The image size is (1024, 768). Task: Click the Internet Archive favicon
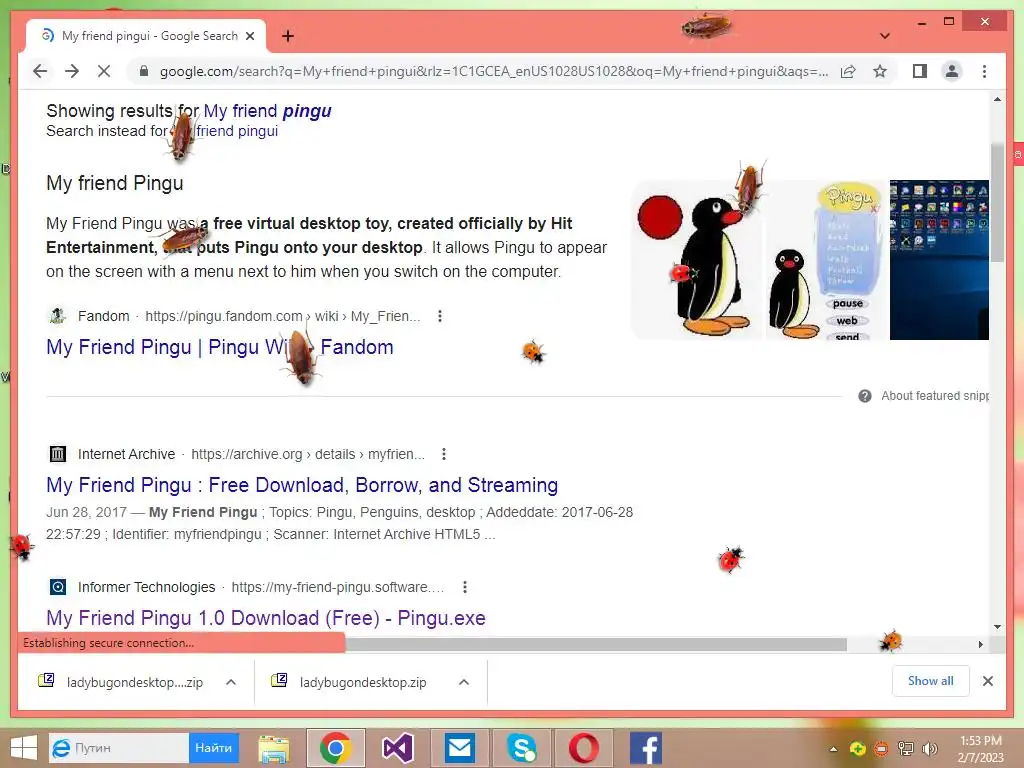pyautogui.click(x=57, y=454)
